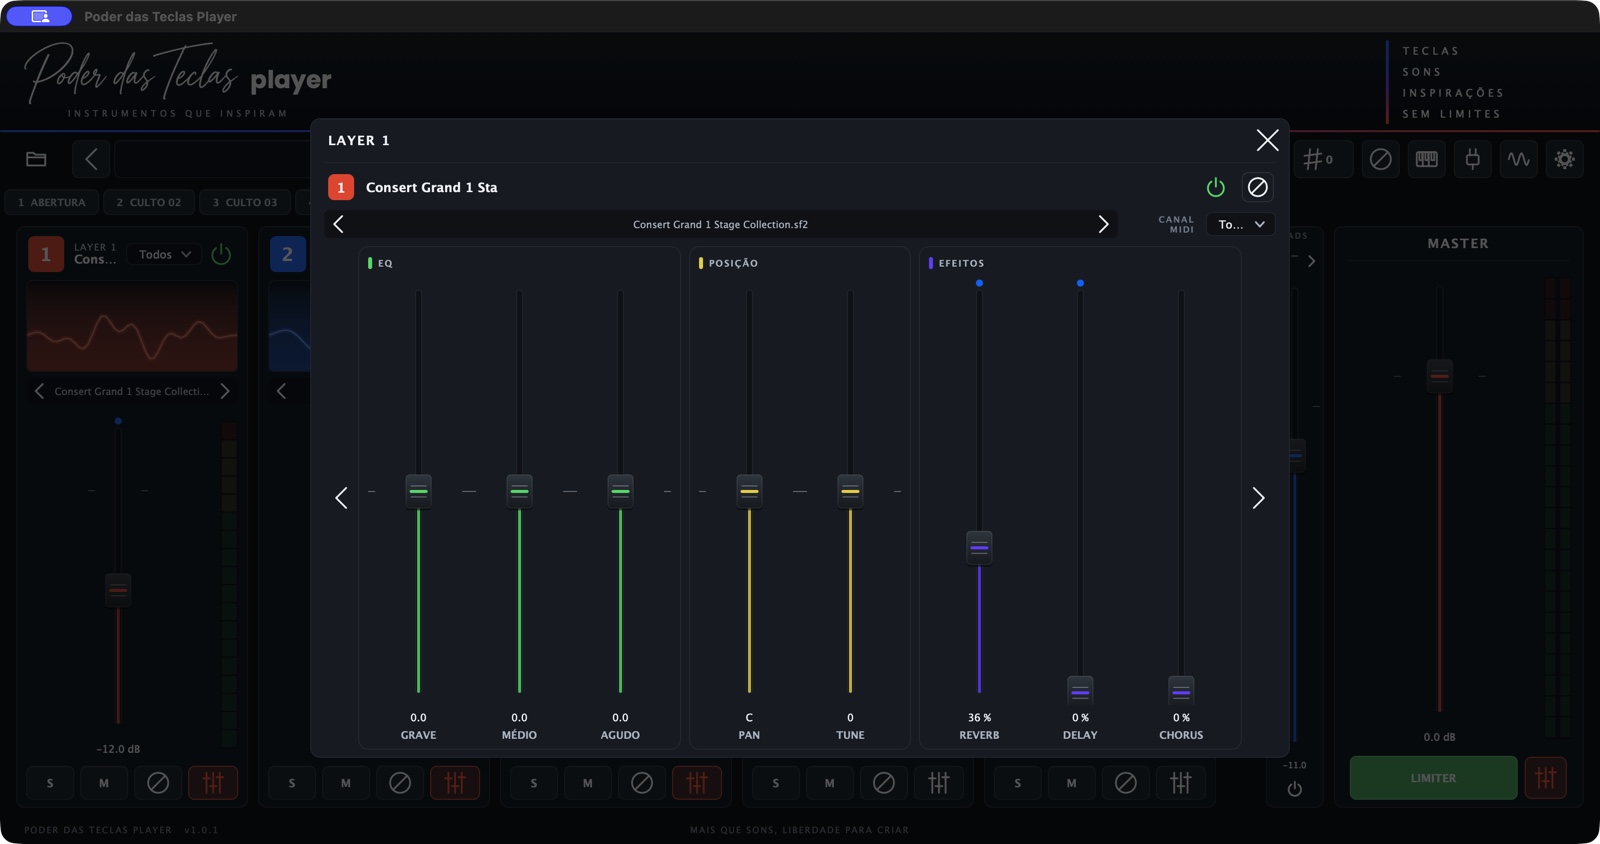
Task: Click next soundfont arrow on Layer 1 strip
Action: pyautogui.click(x=225, y=391)
